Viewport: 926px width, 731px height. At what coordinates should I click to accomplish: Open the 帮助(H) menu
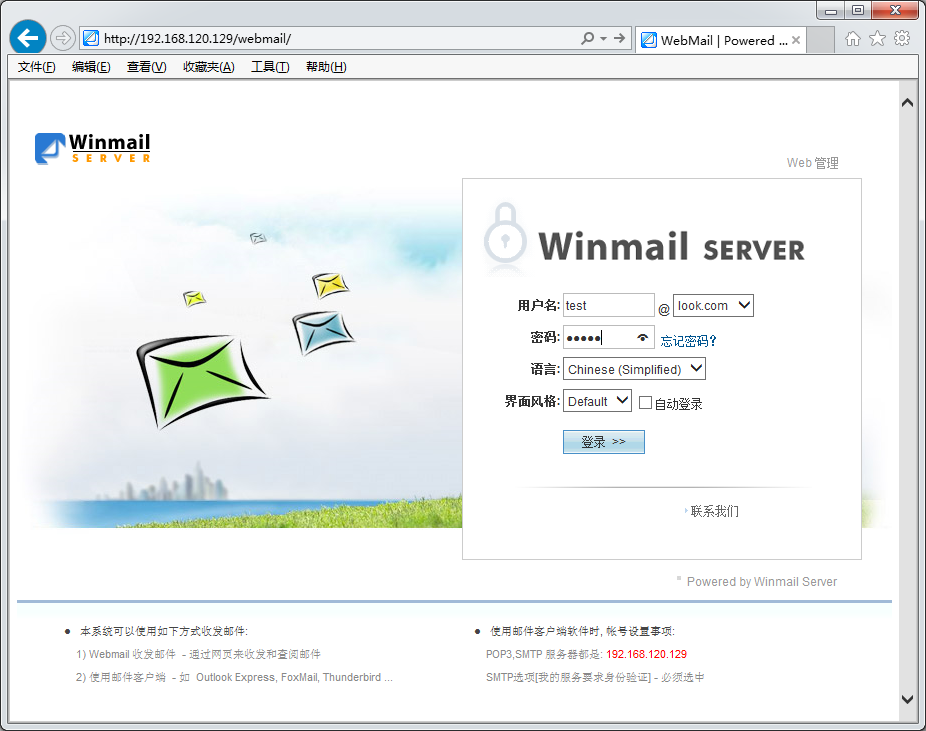click(326, 67)
